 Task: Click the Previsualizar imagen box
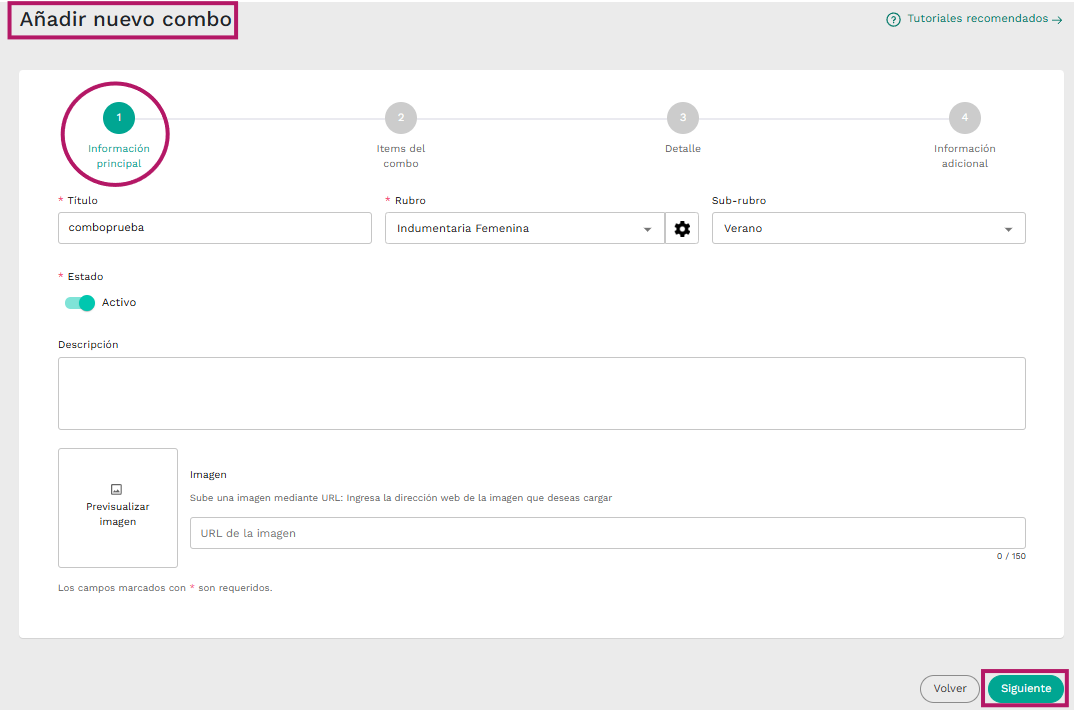pyautogui.click(x=118, y=508)
